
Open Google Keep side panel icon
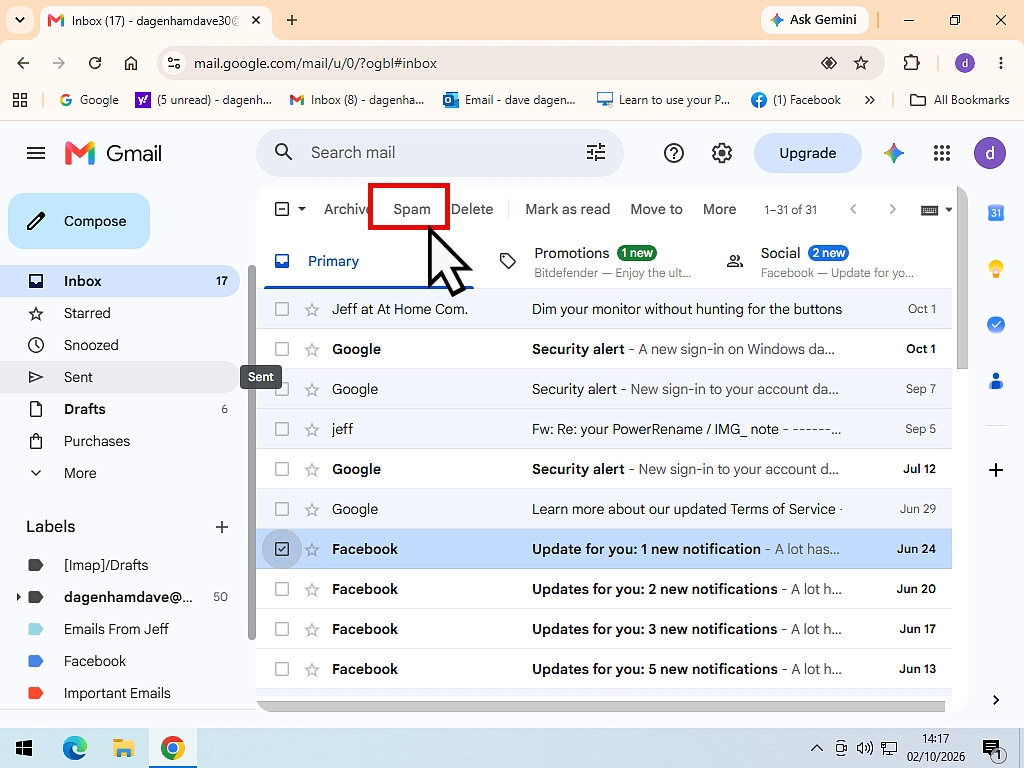995,268
